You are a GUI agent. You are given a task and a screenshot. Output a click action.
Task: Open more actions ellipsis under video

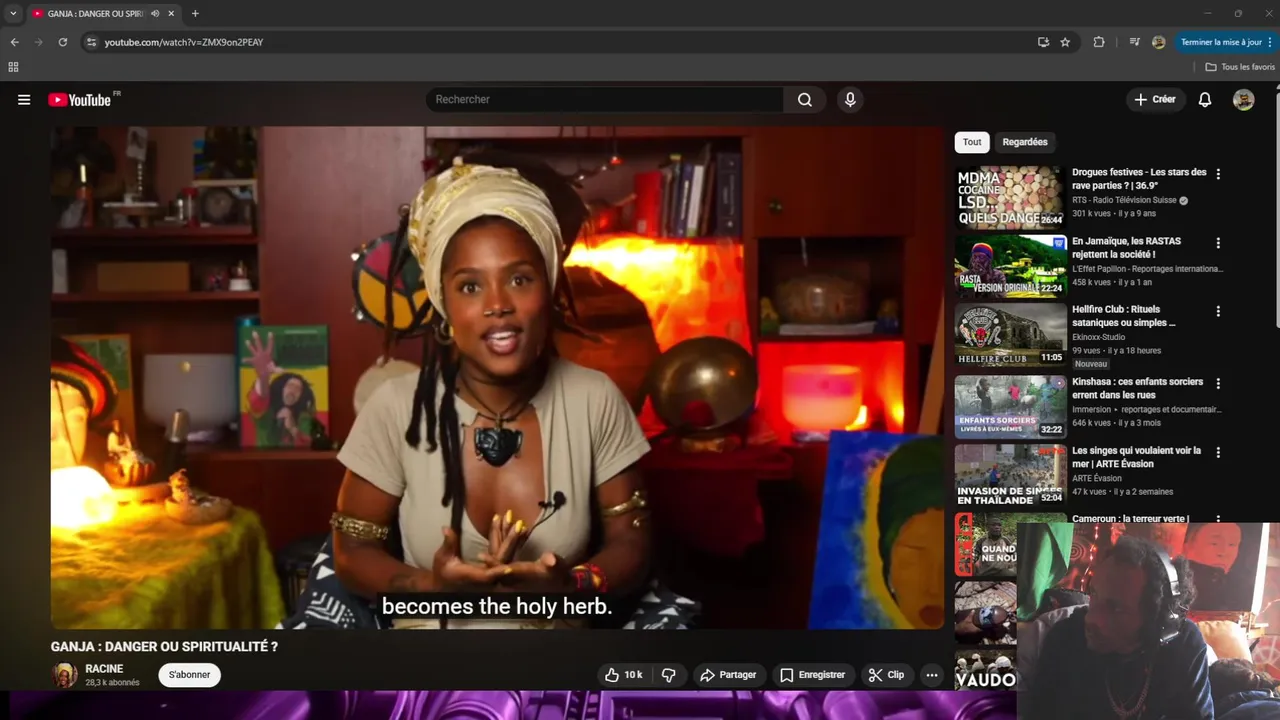932,675
